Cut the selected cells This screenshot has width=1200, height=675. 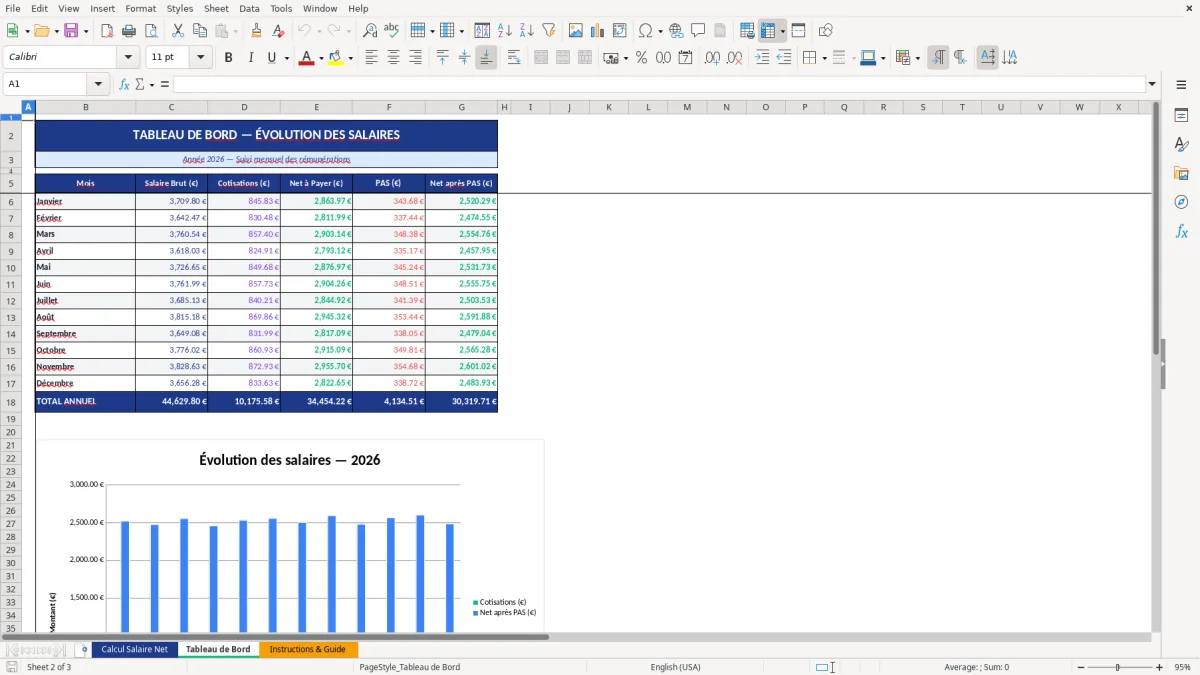(x=178, y=31)
